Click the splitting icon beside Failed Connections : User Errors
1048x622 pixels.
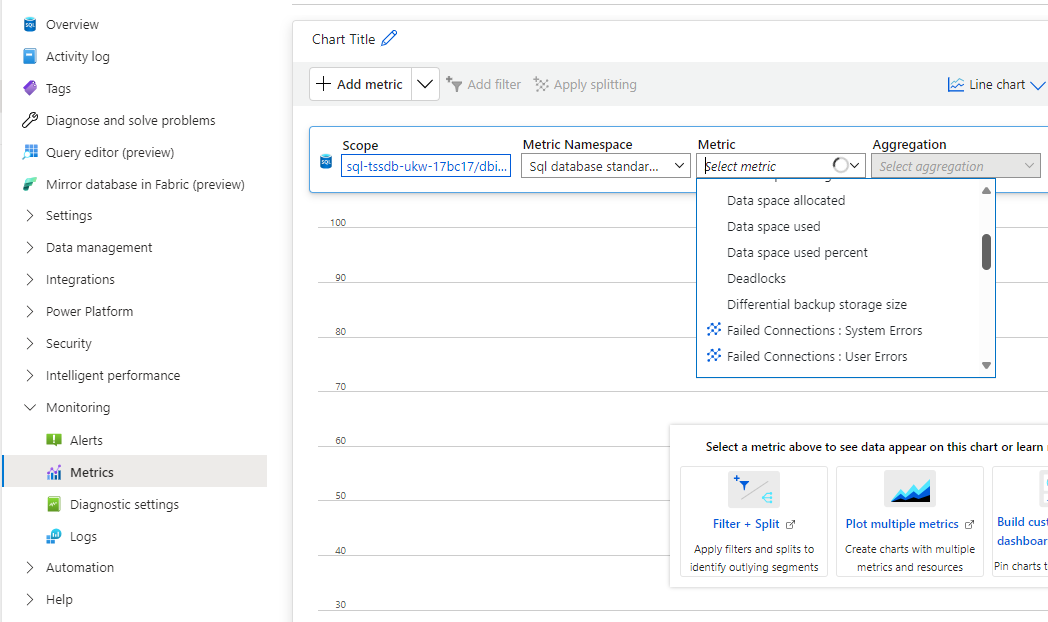tap(714, 355)
